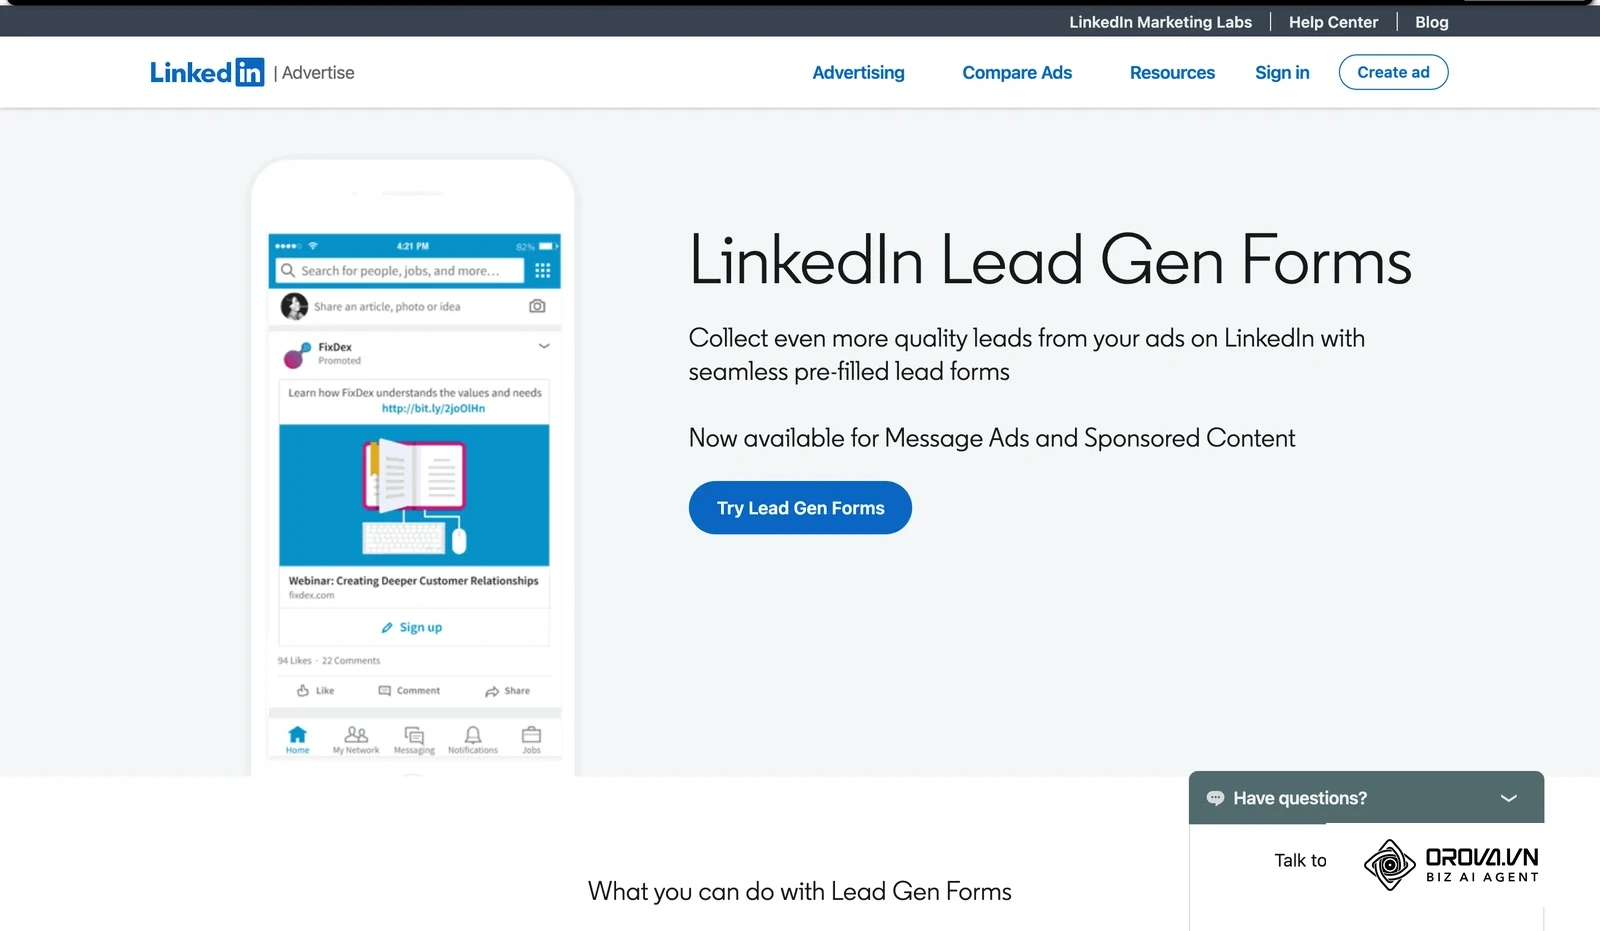The height and width of the screenshot is (931, 1600).
Task: Click the OROVA.VN agent logo
Action: coord(1452,865)
